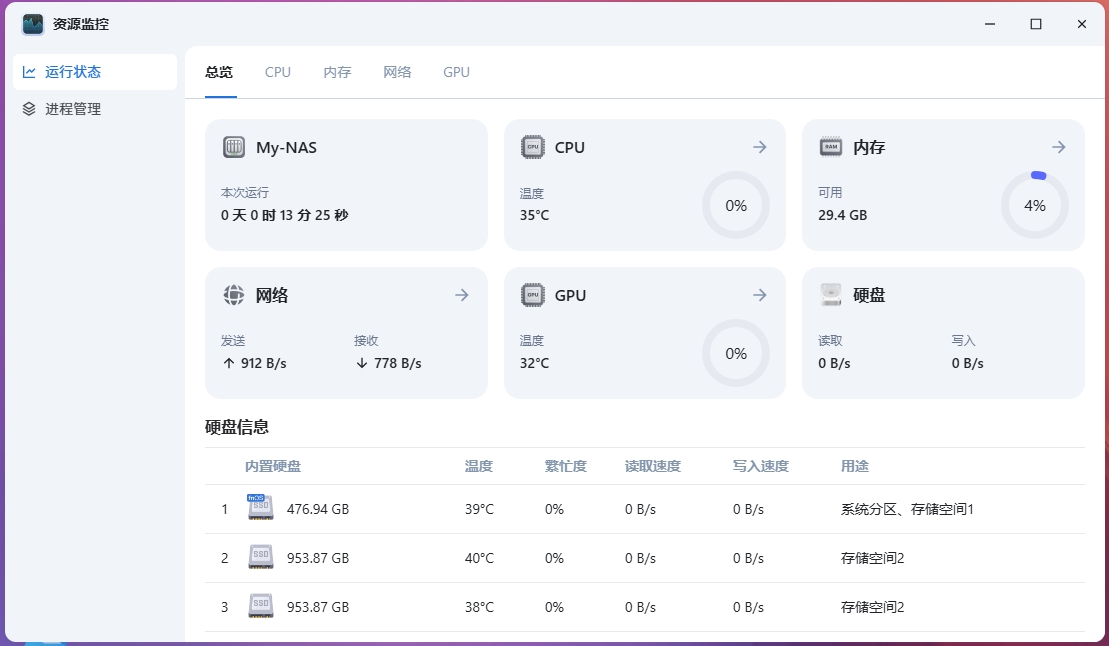Switch to the 内存 tab
1109x646 pixels.
point(337,72)
